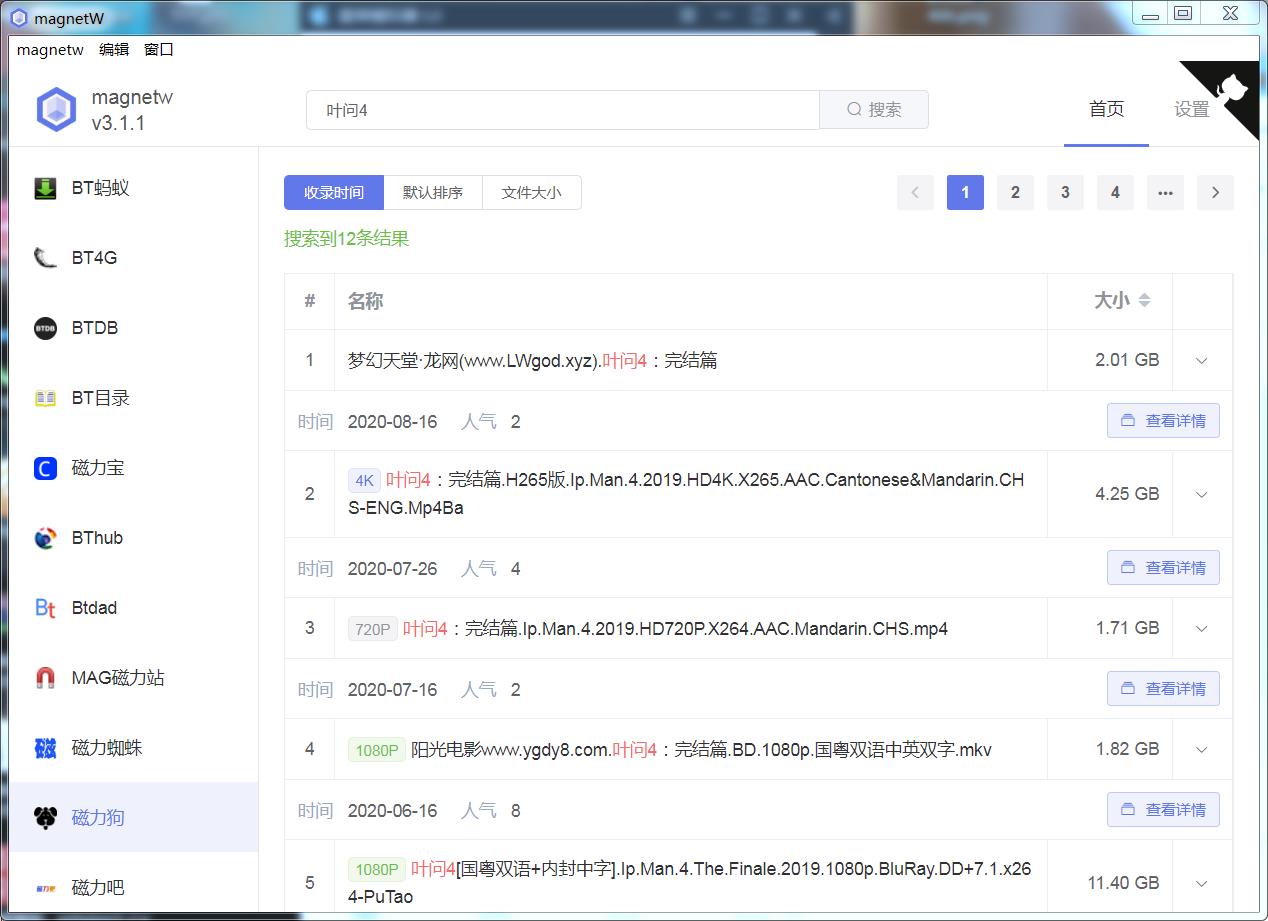Screen dimensions: 1268x921
Task: Click the 阳光电影 ygdy8.com result title
Action: tap(701, 750)
